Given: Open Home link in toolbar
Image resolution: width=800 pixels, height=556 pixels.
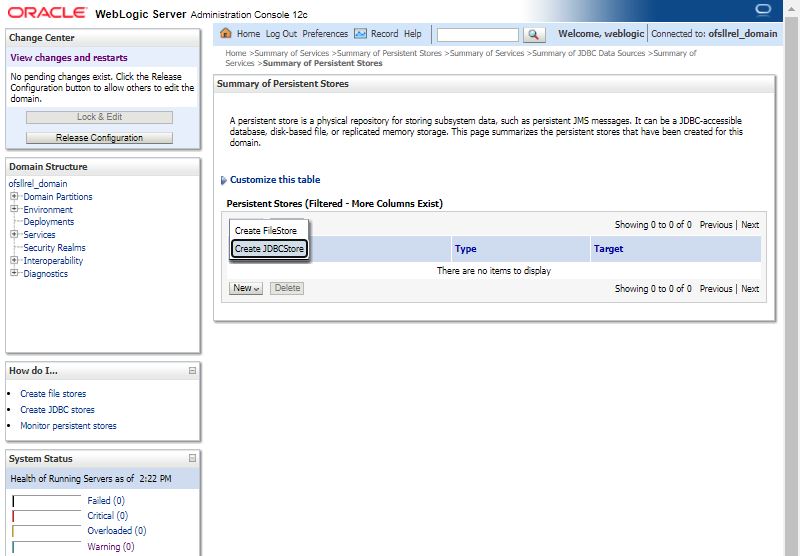Looking at the screenshot, I should 248,34.
